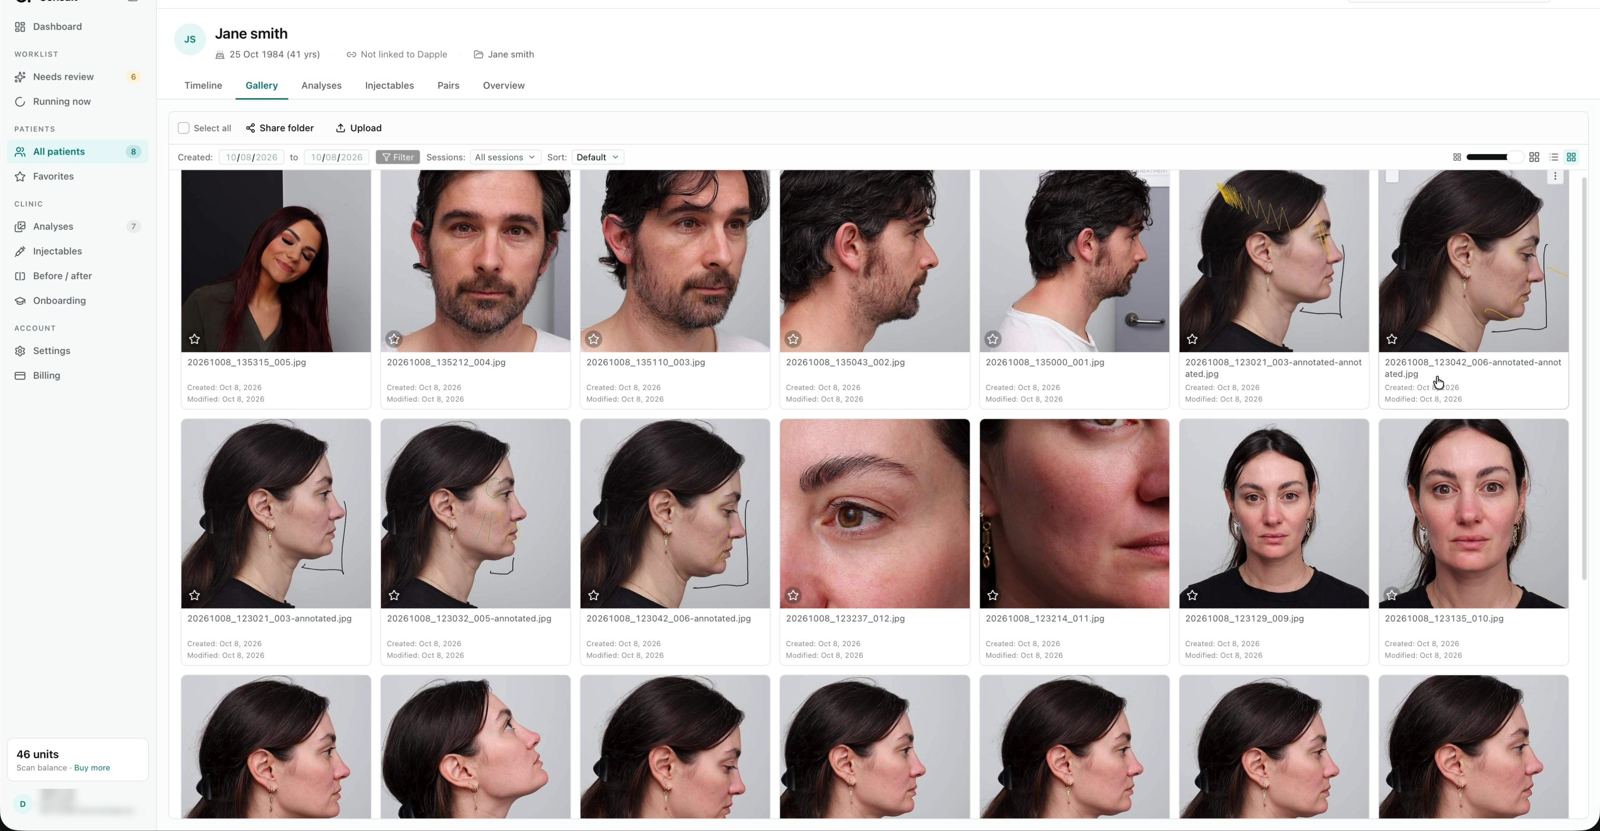Star the photo 20261008_123214_011.jpg

tap(992, 595)
